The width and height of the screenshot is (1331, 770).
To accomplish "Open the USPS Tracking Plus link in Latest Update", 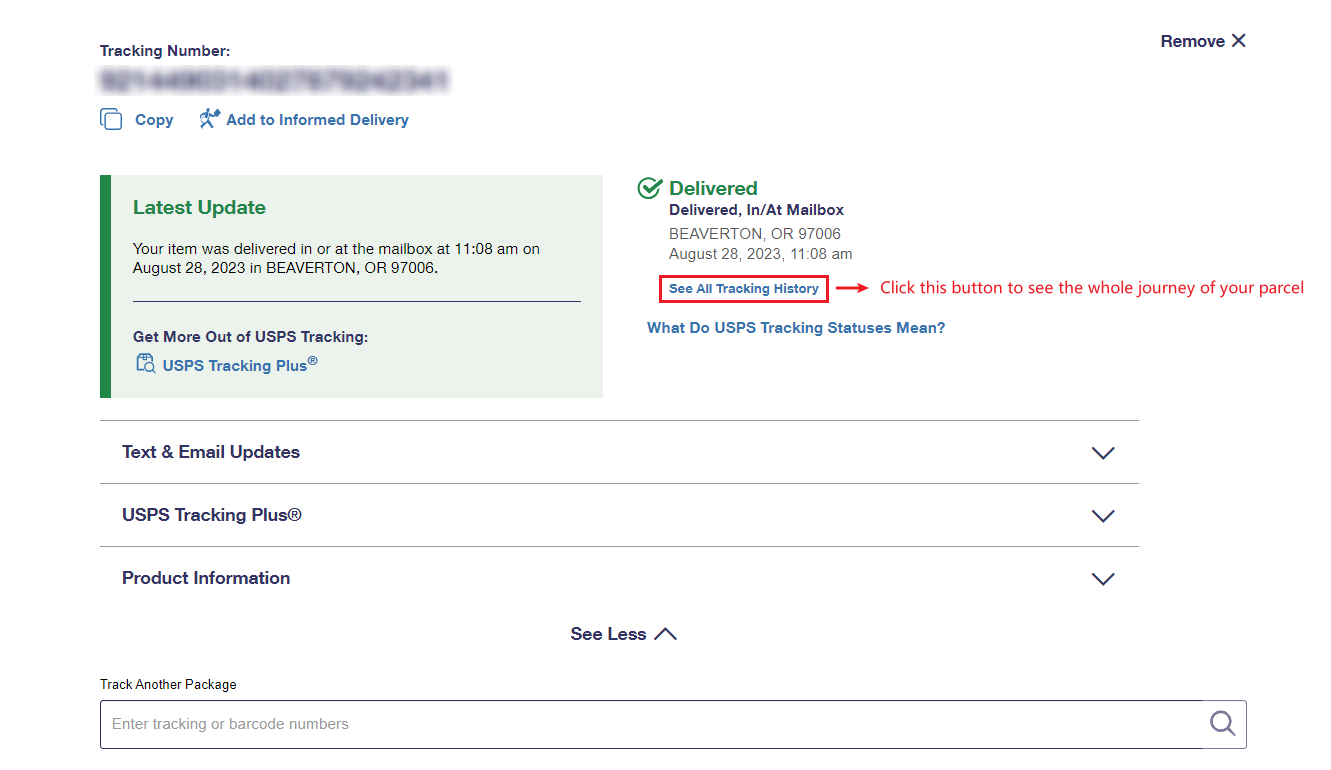I will tap(240, 365).
